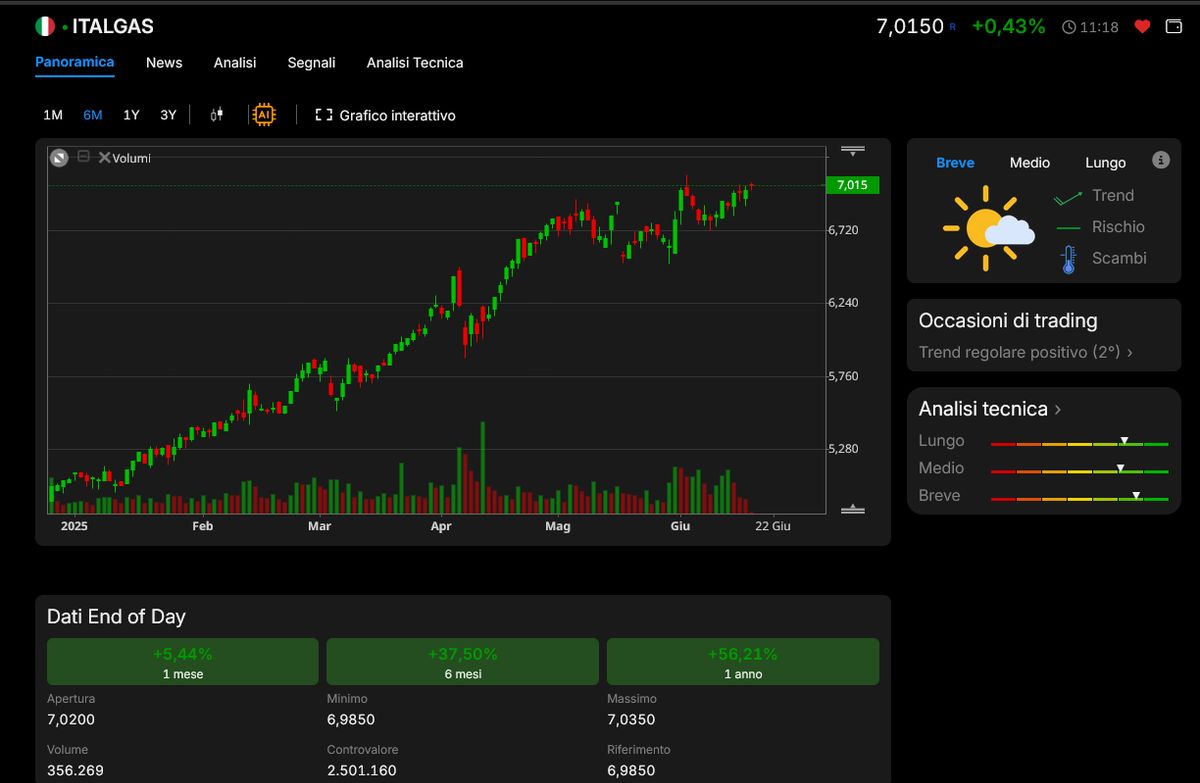Open Grafico interattivo full screen chart
Screen dimensions: 1200x783
[x=385, y=115]
